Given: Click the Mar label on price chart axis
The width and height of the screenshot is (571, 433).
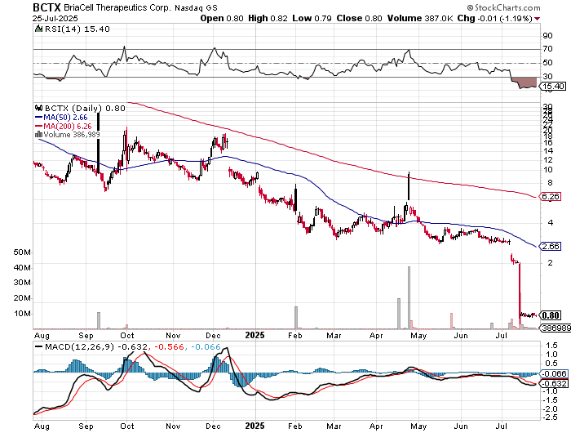Looking at the screenshot, I should click(x=334, y=335).
